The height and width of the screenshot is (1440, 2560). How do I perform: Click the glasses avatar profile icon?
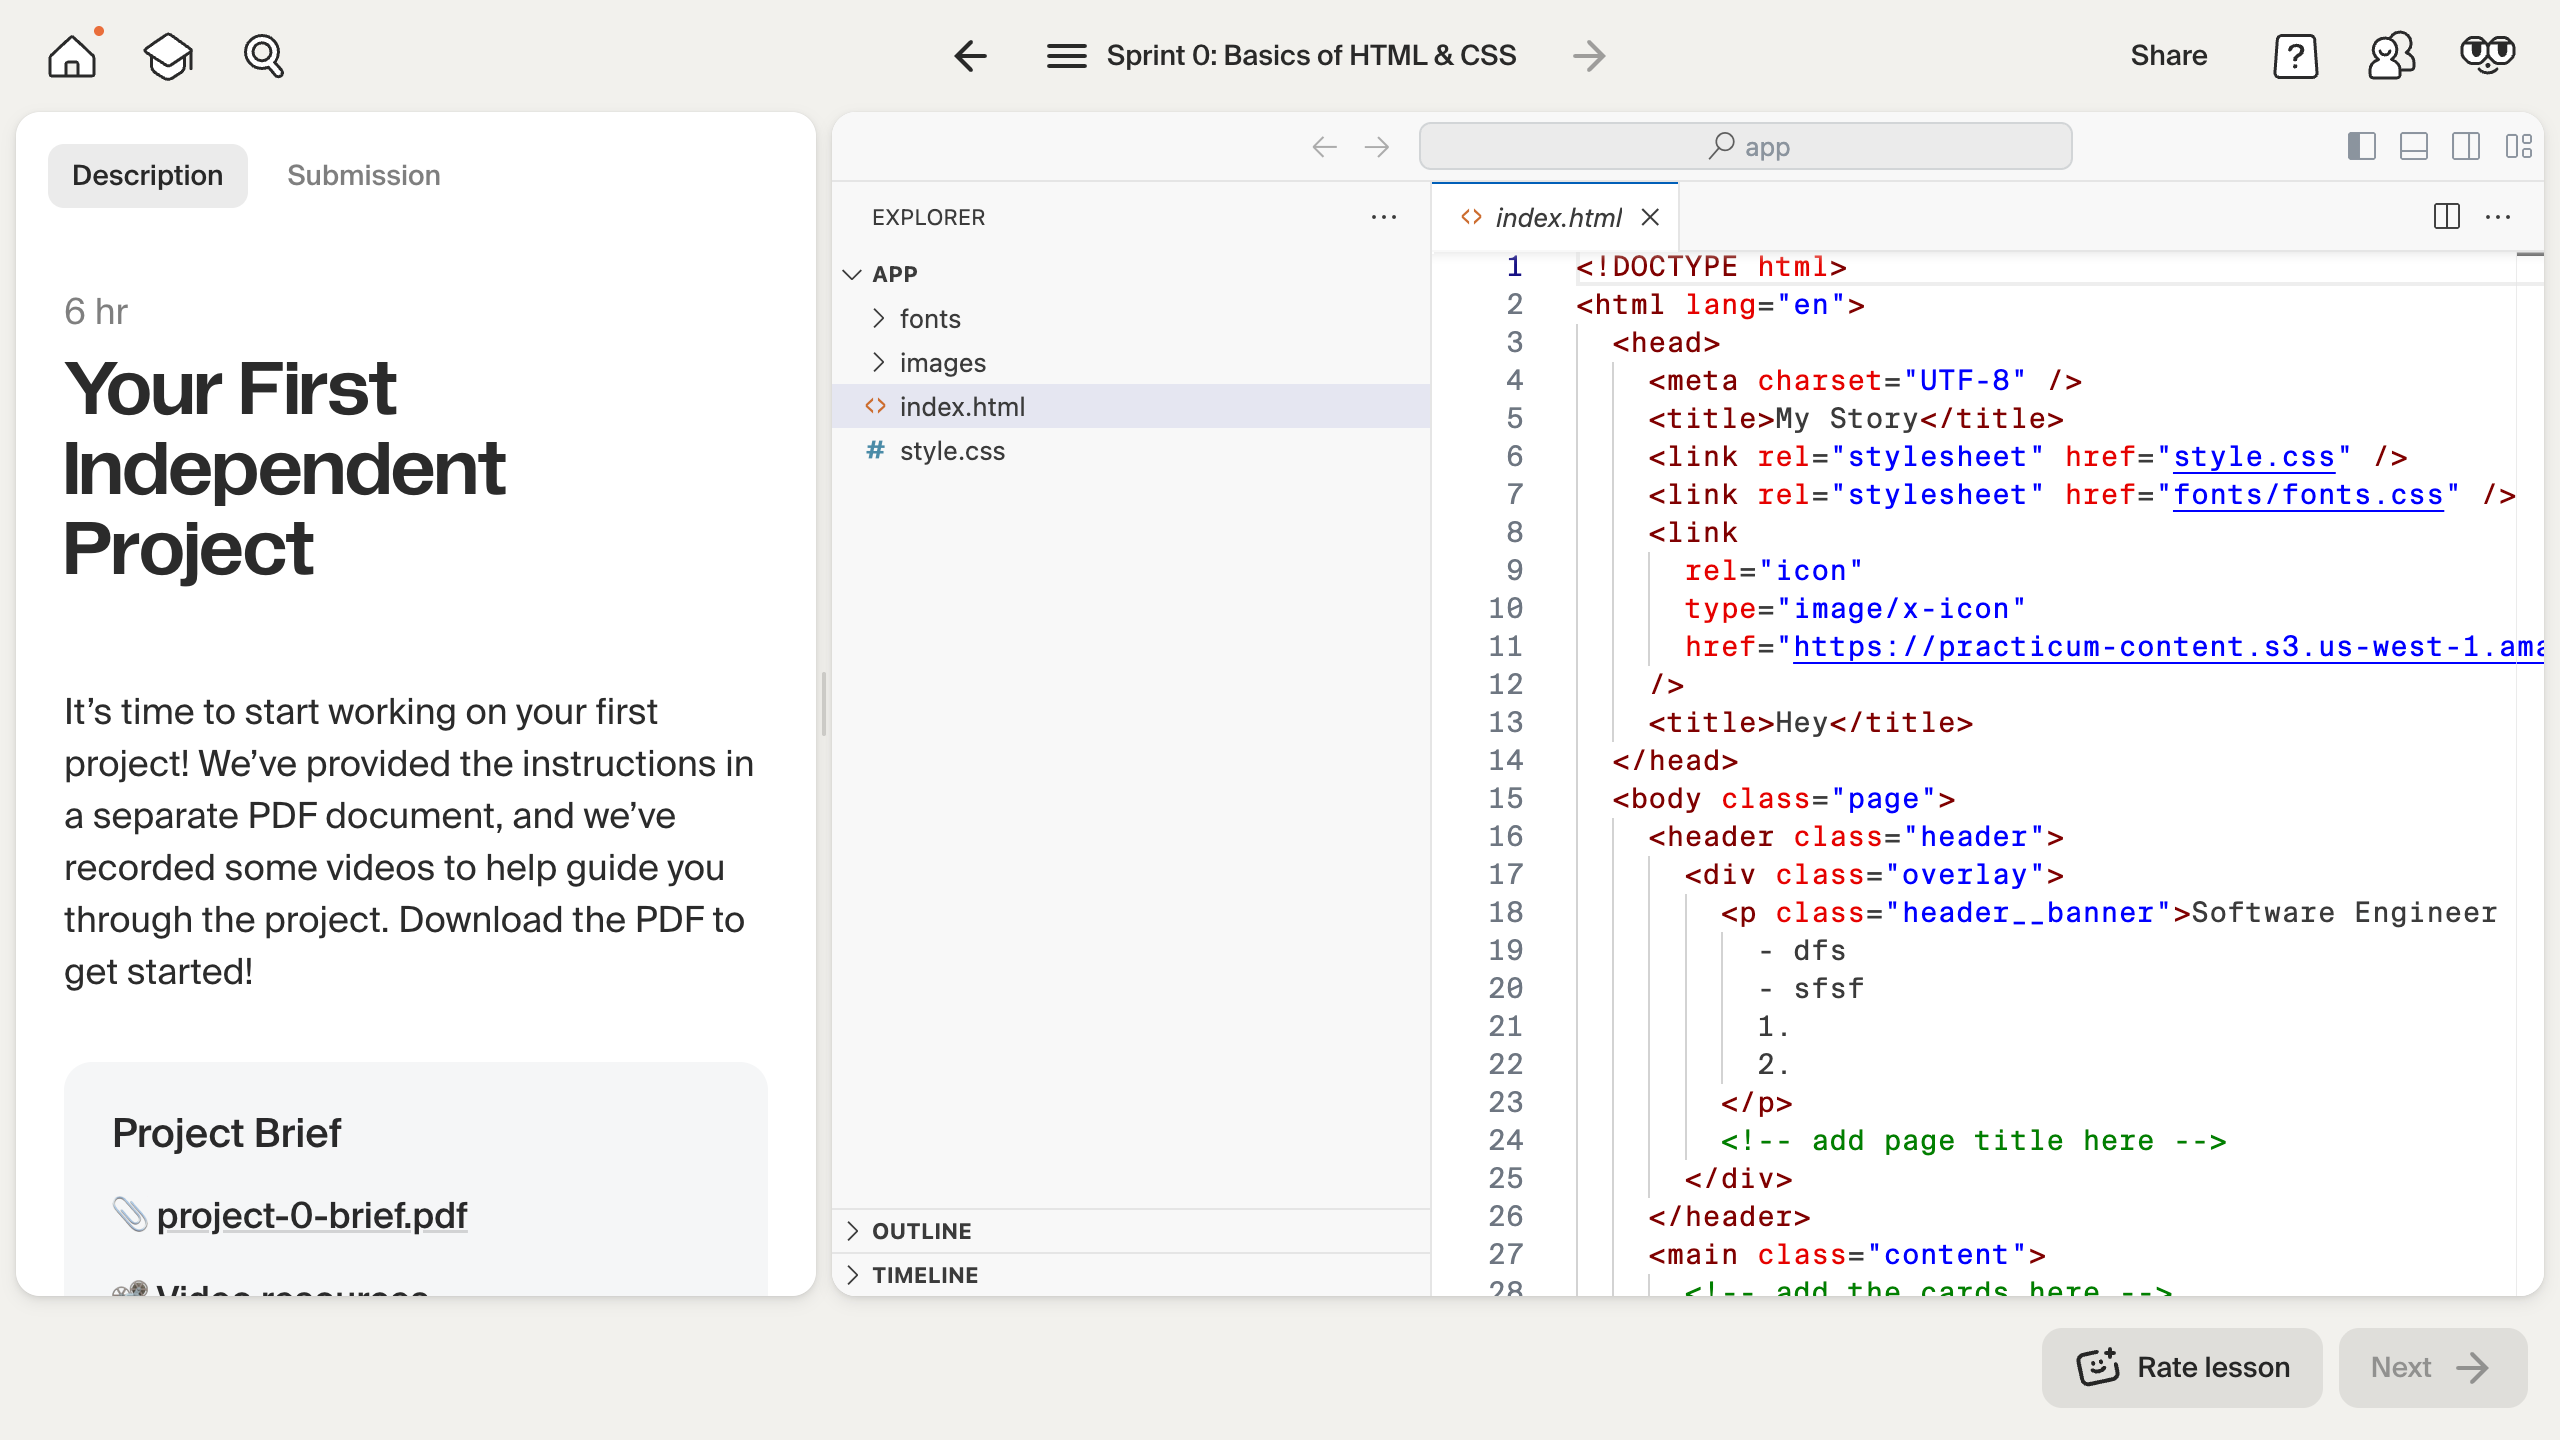point(2487,54)
